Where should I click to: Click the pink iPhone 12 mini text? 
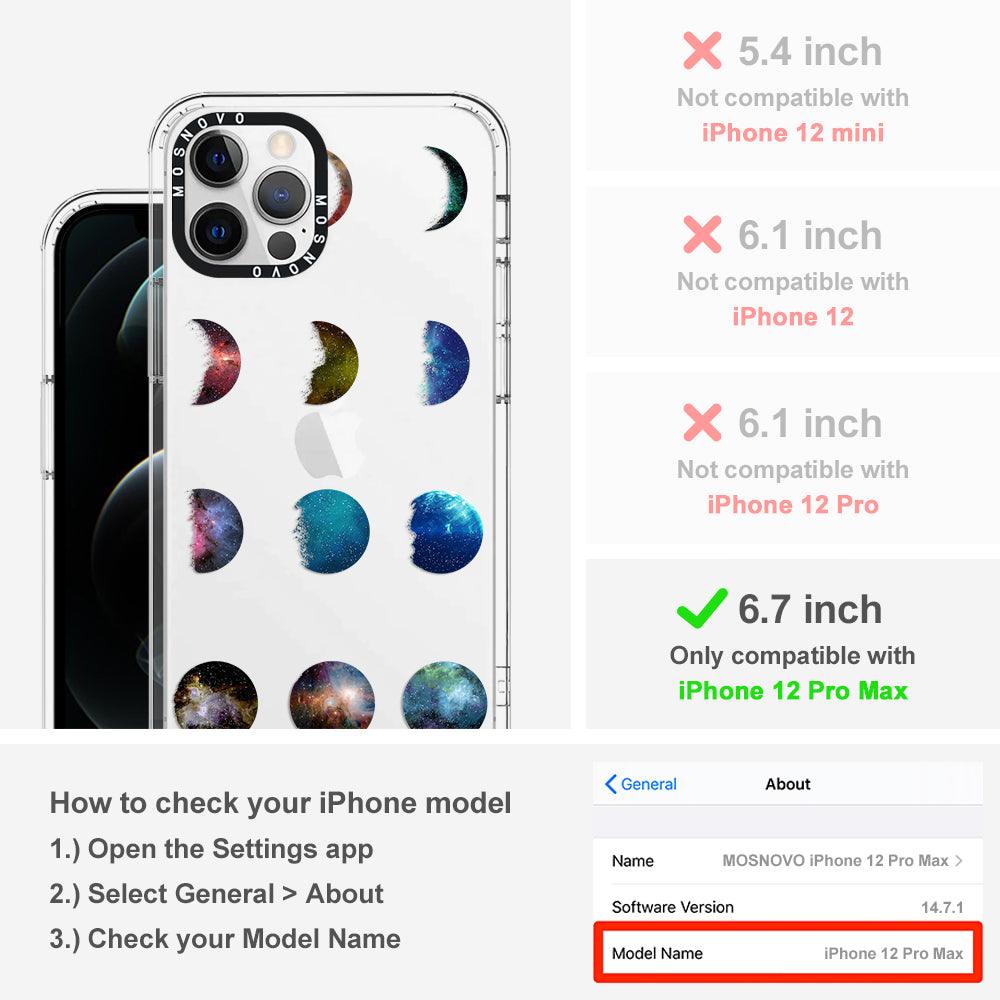pos(793,133)
